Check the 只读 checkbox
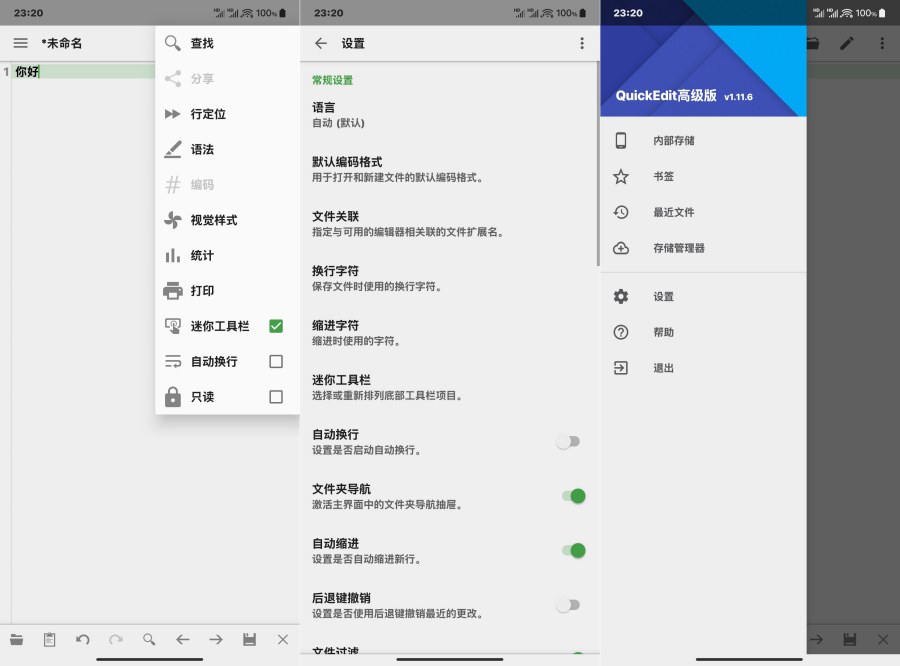900x666 pixels. tap(276, 397)
